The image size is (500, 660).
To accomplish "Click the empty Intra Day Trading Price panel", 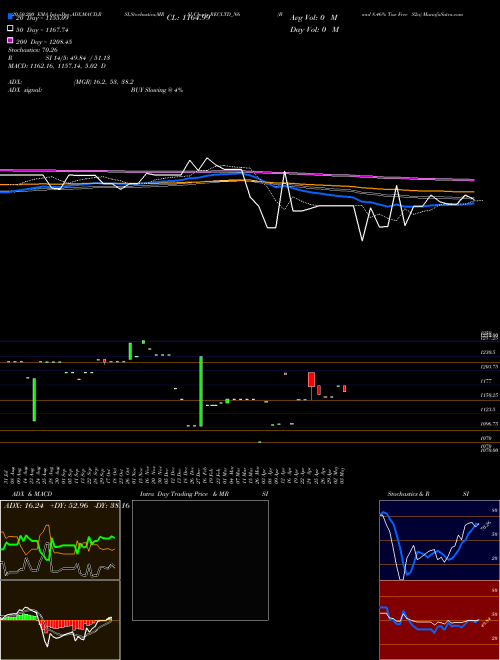I will click(x=200, y=560).
